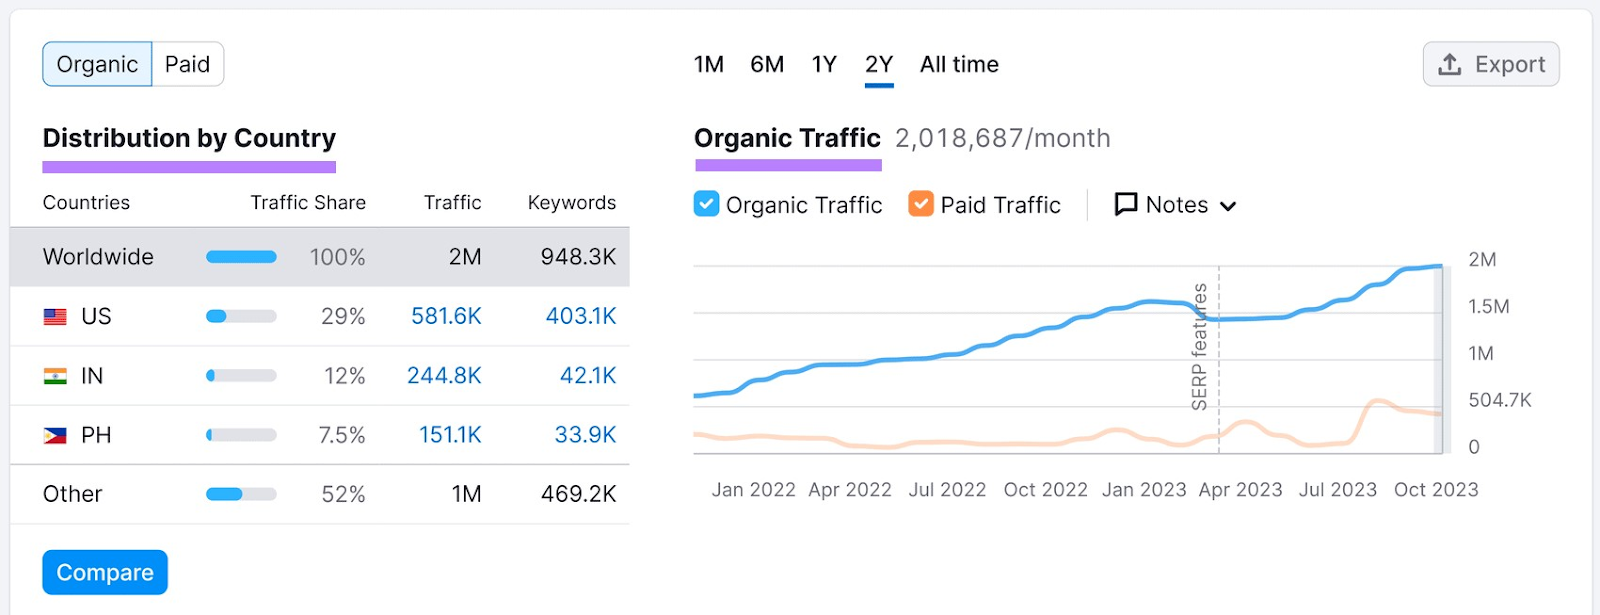Switch to the Paid toggle option
Image resolution: width=1600 pixels, height=615 pixels.
187,64
